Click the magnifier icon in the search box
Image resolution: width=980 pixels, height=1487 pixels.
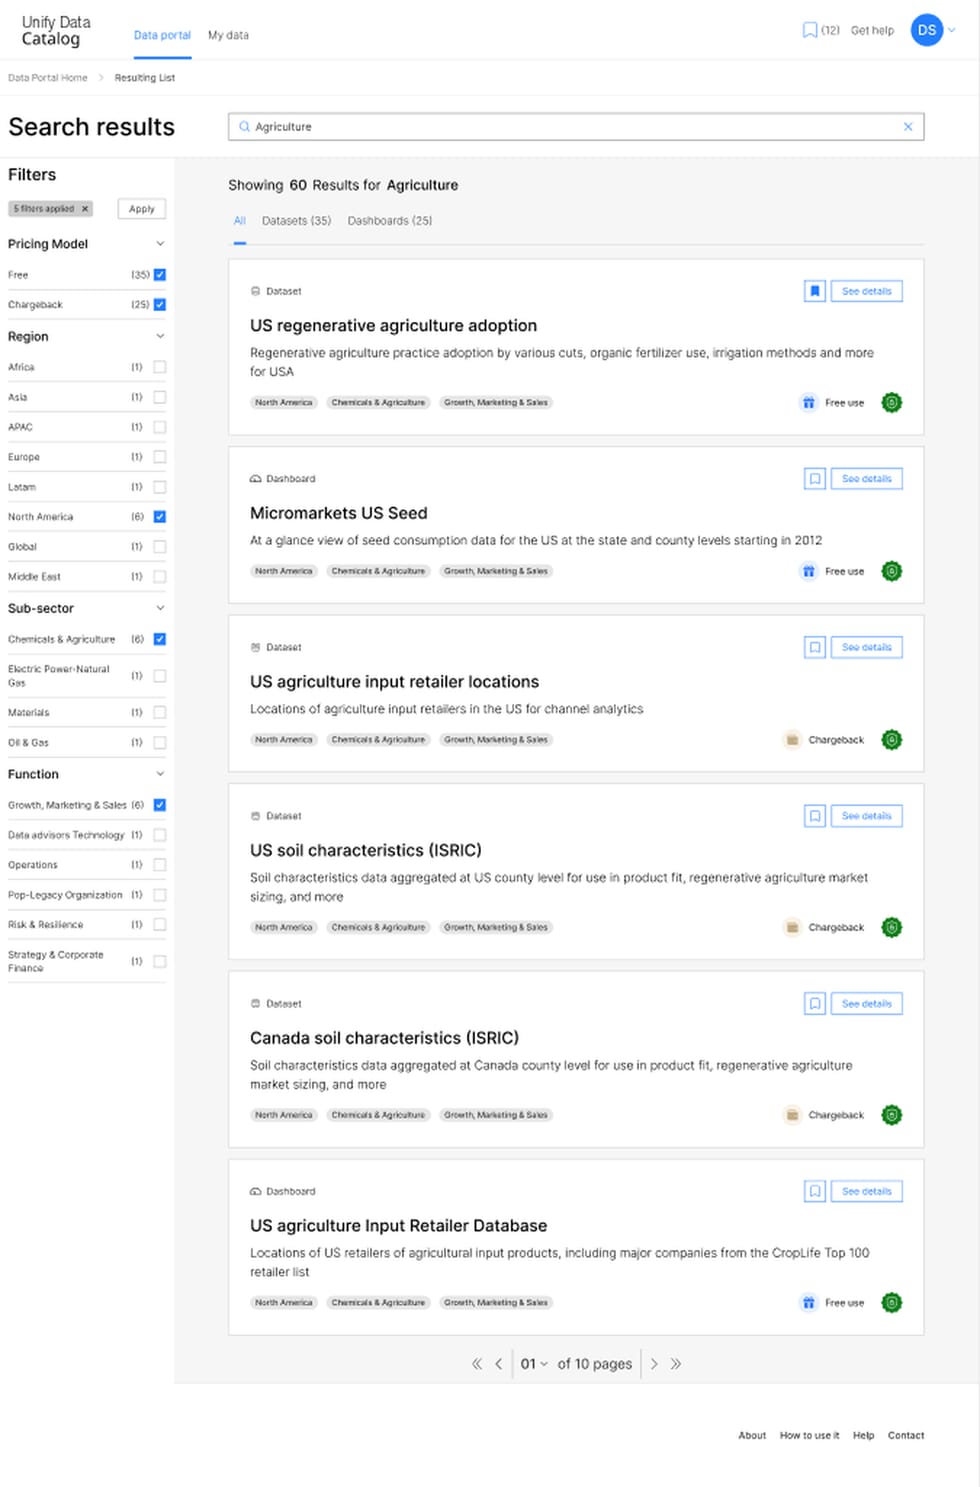(x=244, y=127)
